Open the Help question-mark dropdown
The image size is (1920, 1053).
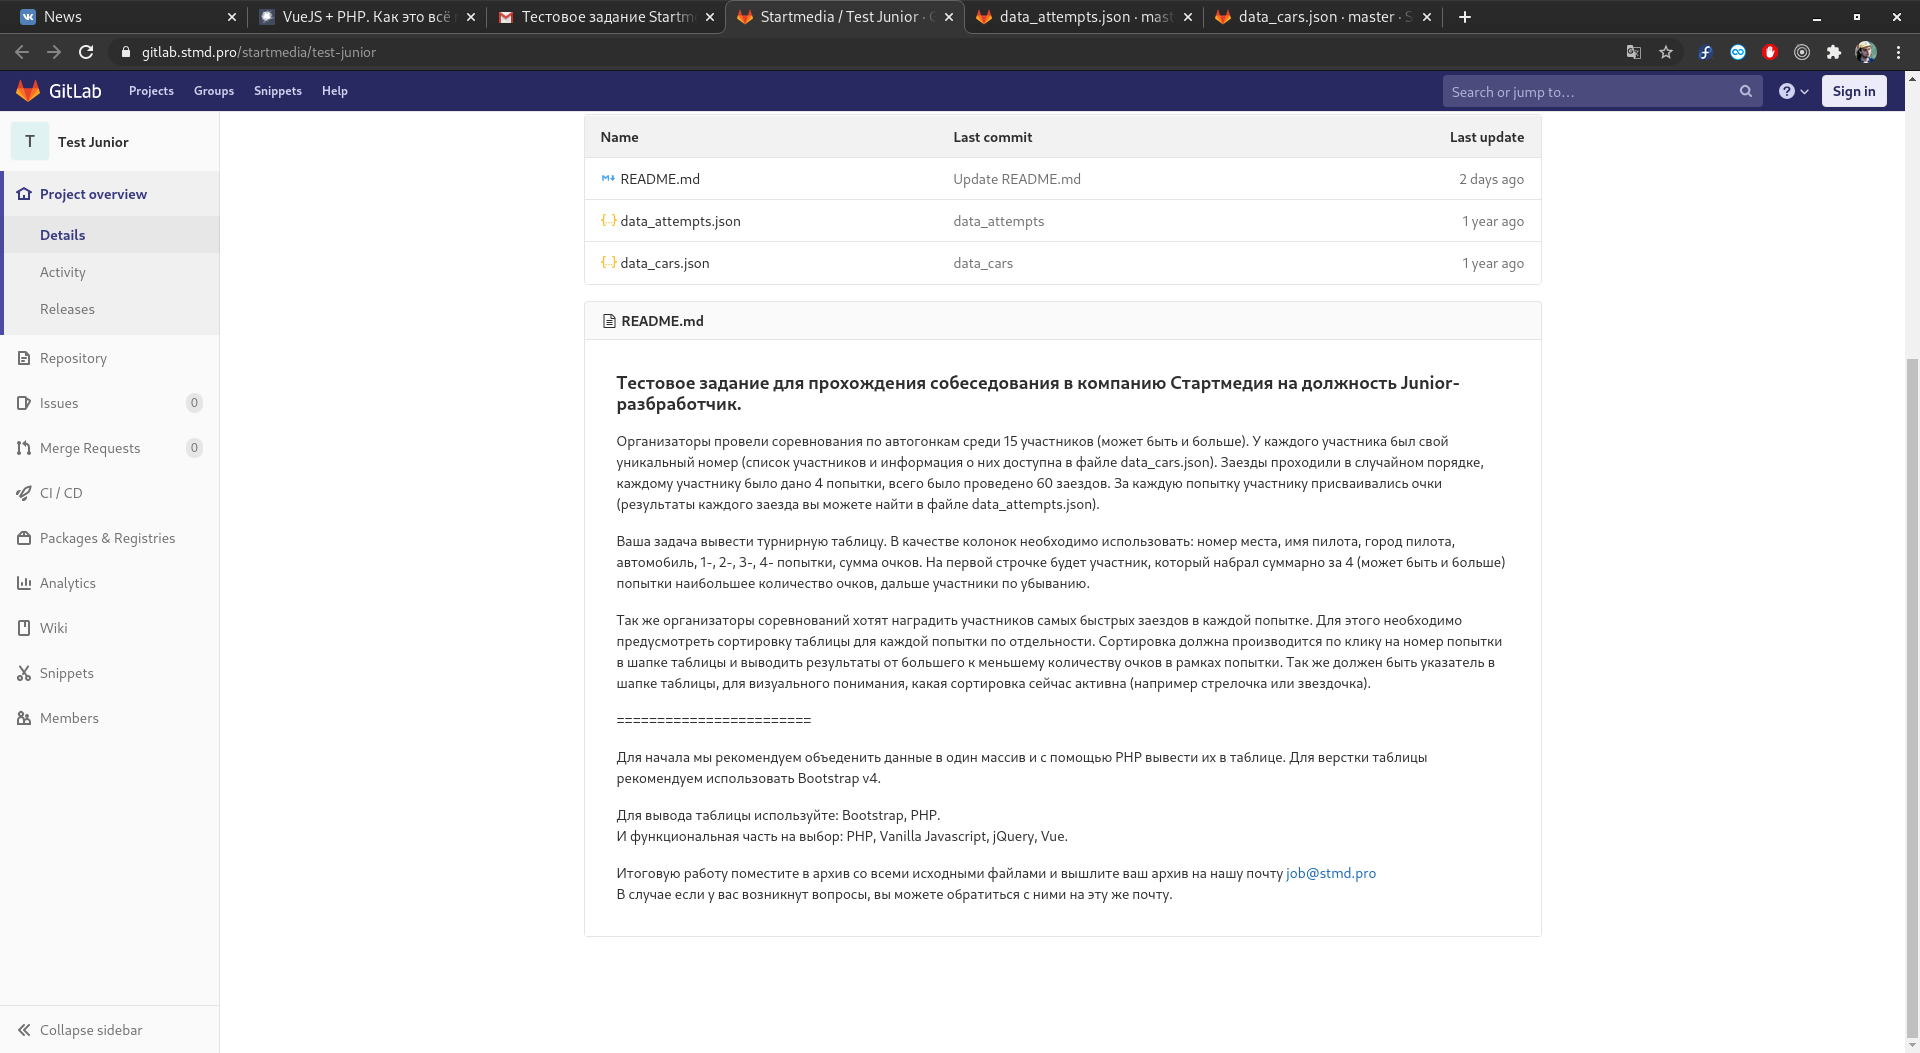click(x=1794, y=91)
